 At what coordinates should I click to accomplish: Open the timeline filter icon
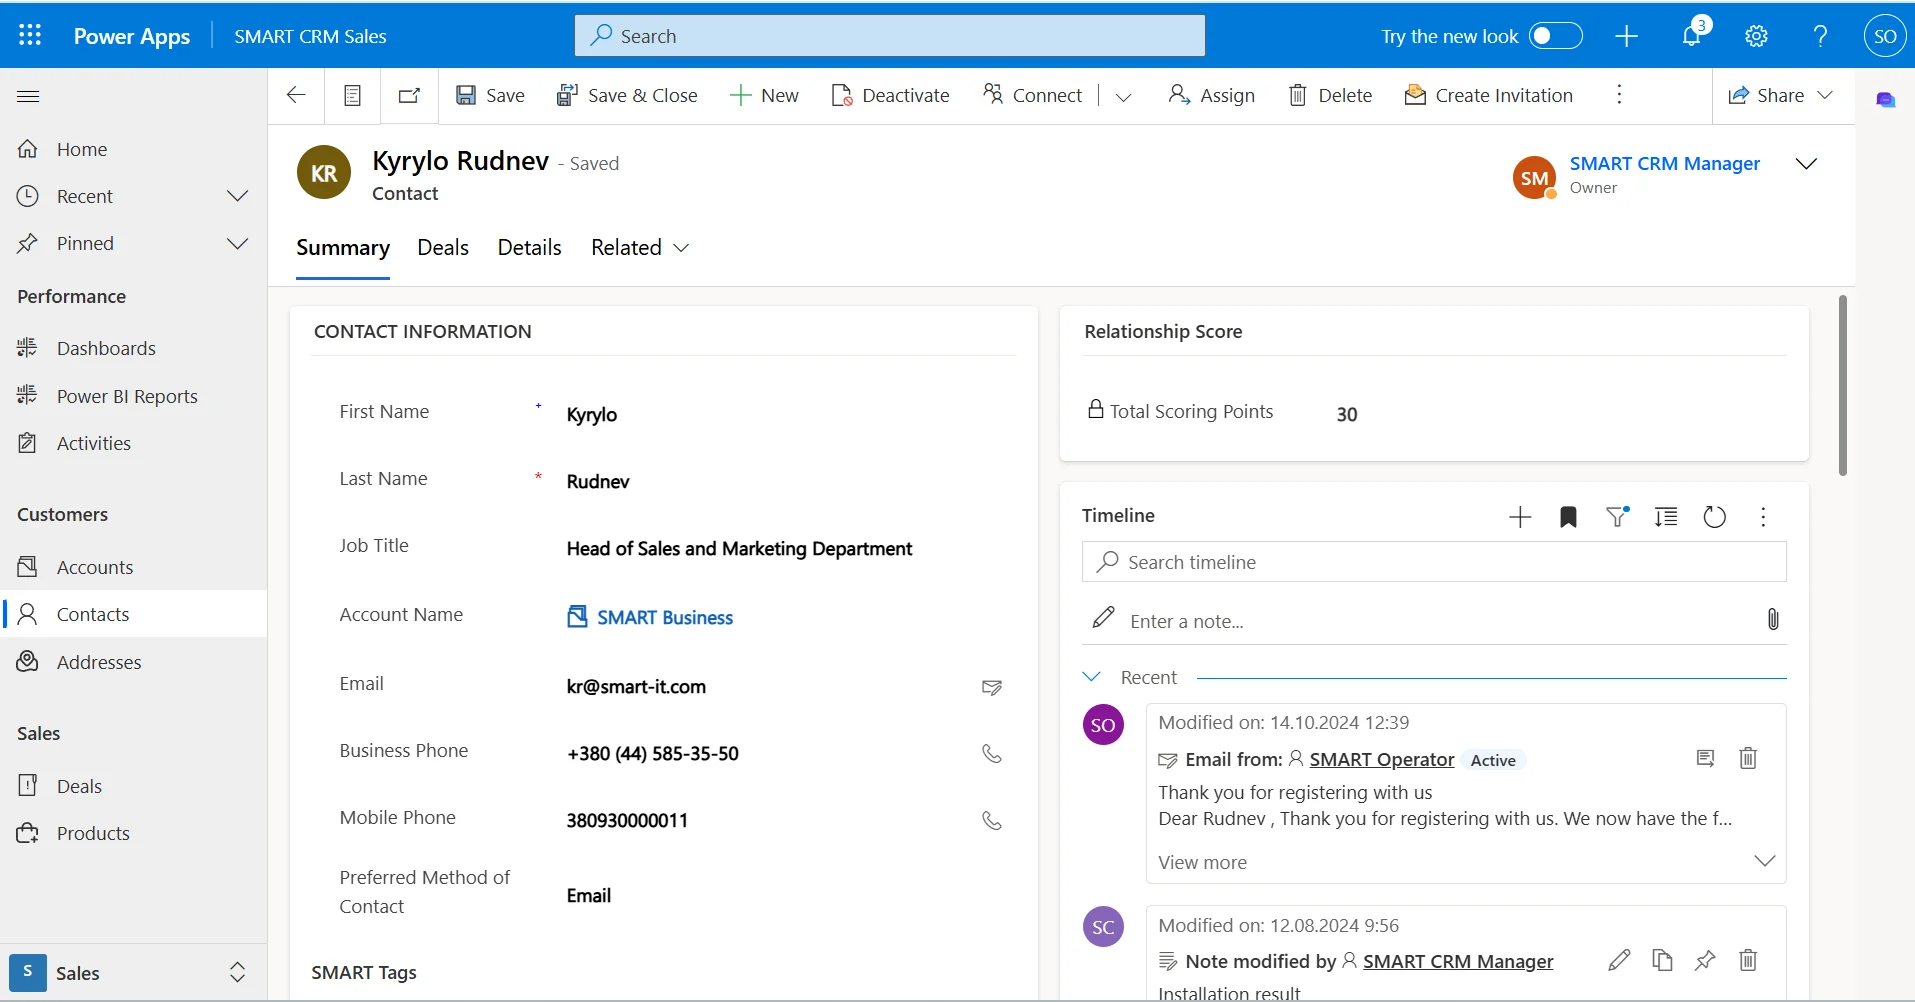pos(1617,517)
